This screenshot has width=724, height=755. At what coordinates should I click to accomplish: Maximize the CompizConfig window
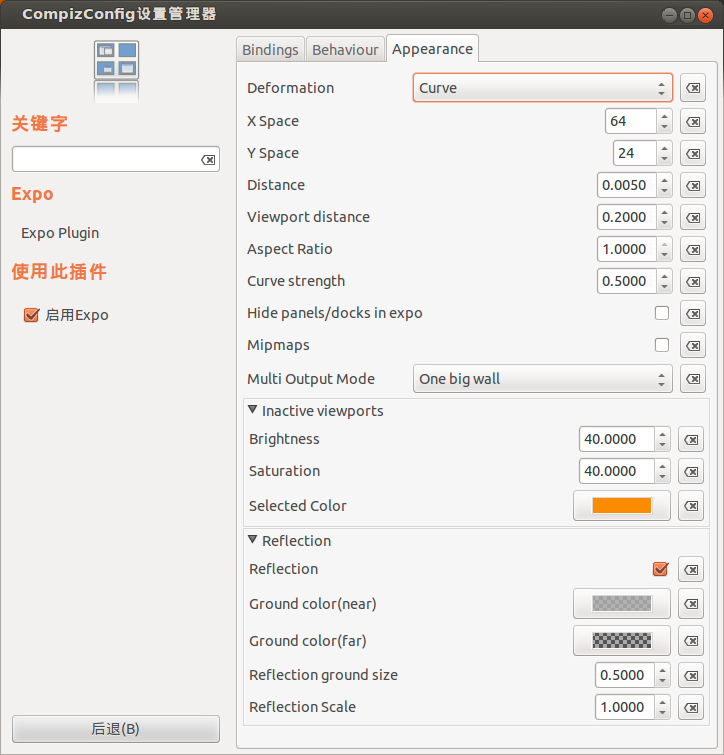(687, 15)
